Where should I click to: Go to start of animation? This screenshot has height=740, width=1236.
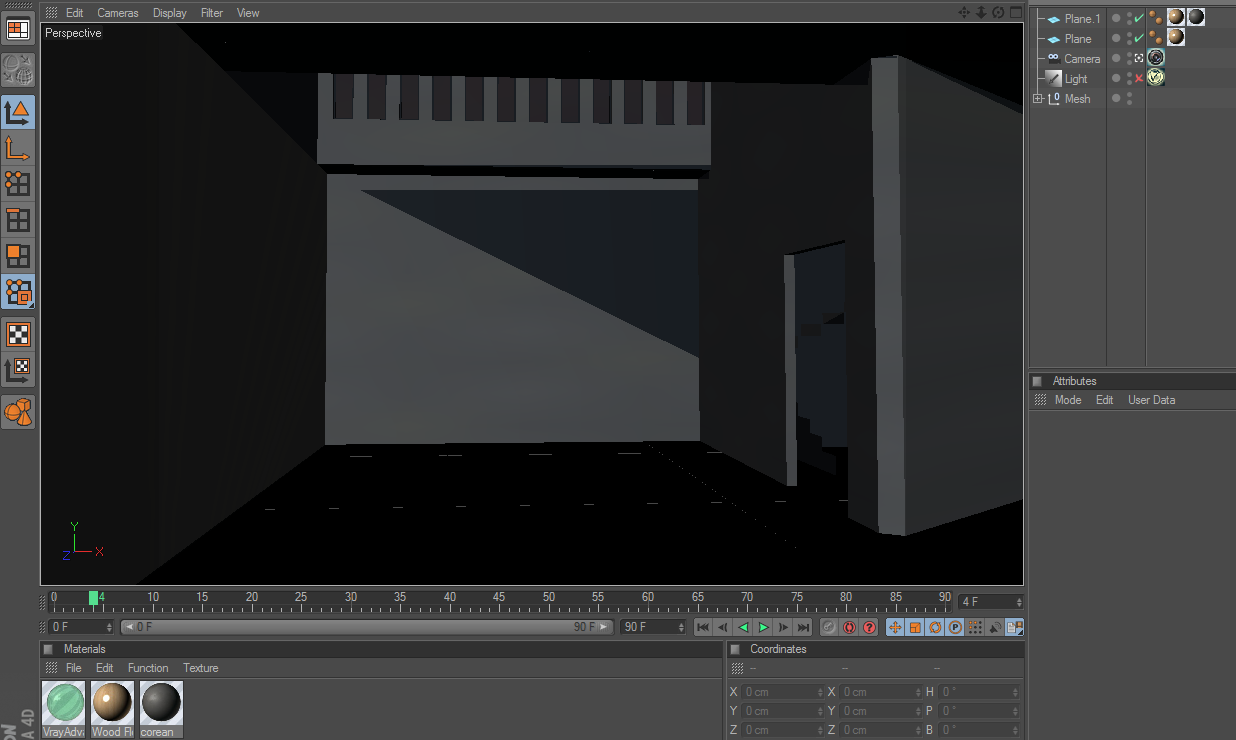703,627
